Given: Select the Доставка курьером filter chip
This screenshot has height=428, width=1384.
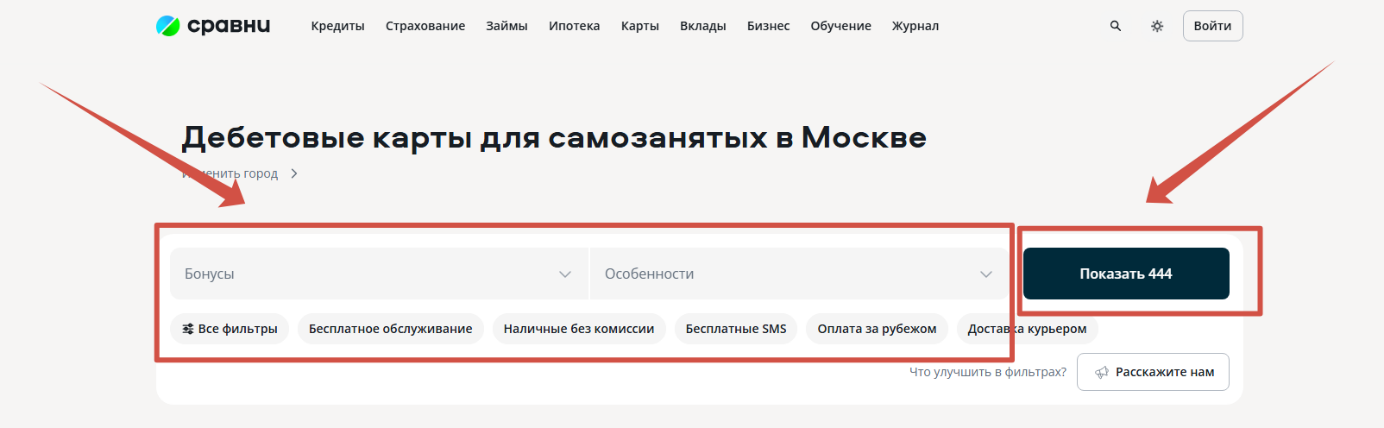Looking at the screenshot, I should click(x=1027, y=328).
